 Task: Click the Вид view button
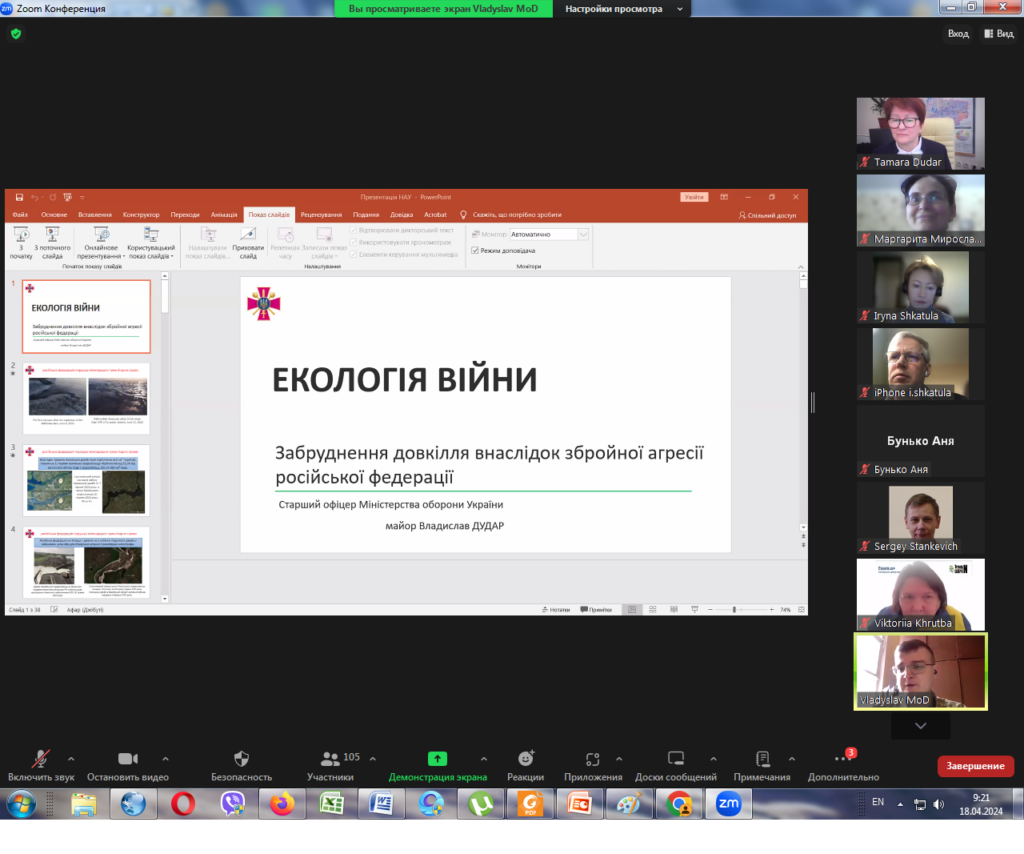[997, 33]
